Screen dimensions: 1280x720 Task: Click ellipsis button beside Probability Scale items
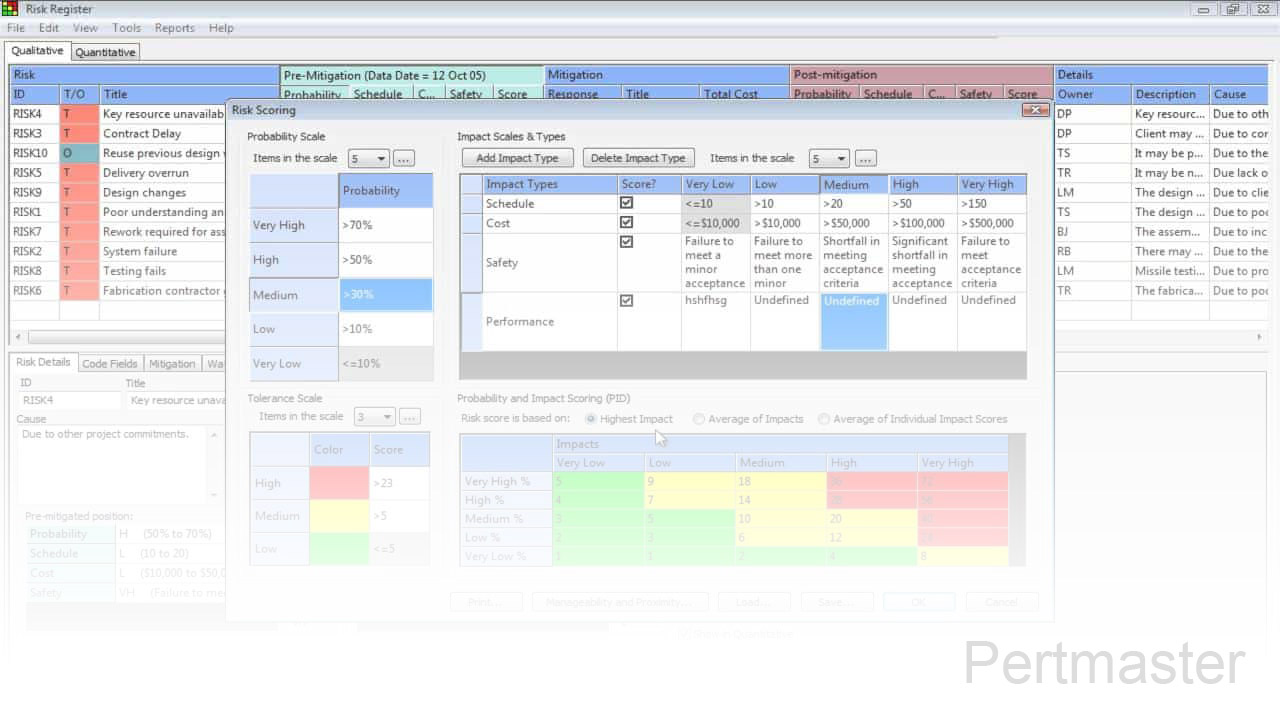coord(403,159)
